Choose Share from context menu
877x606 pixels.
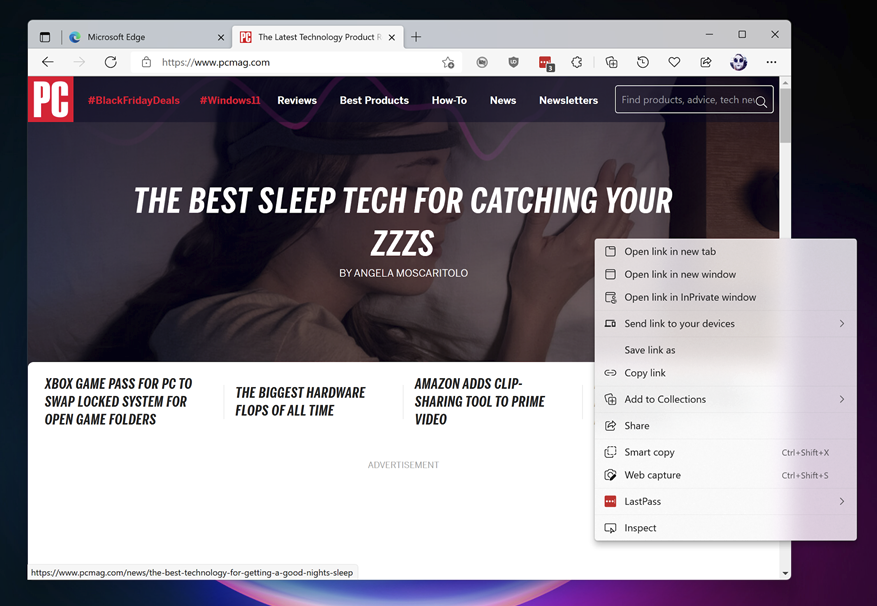(x=725, y=425)
